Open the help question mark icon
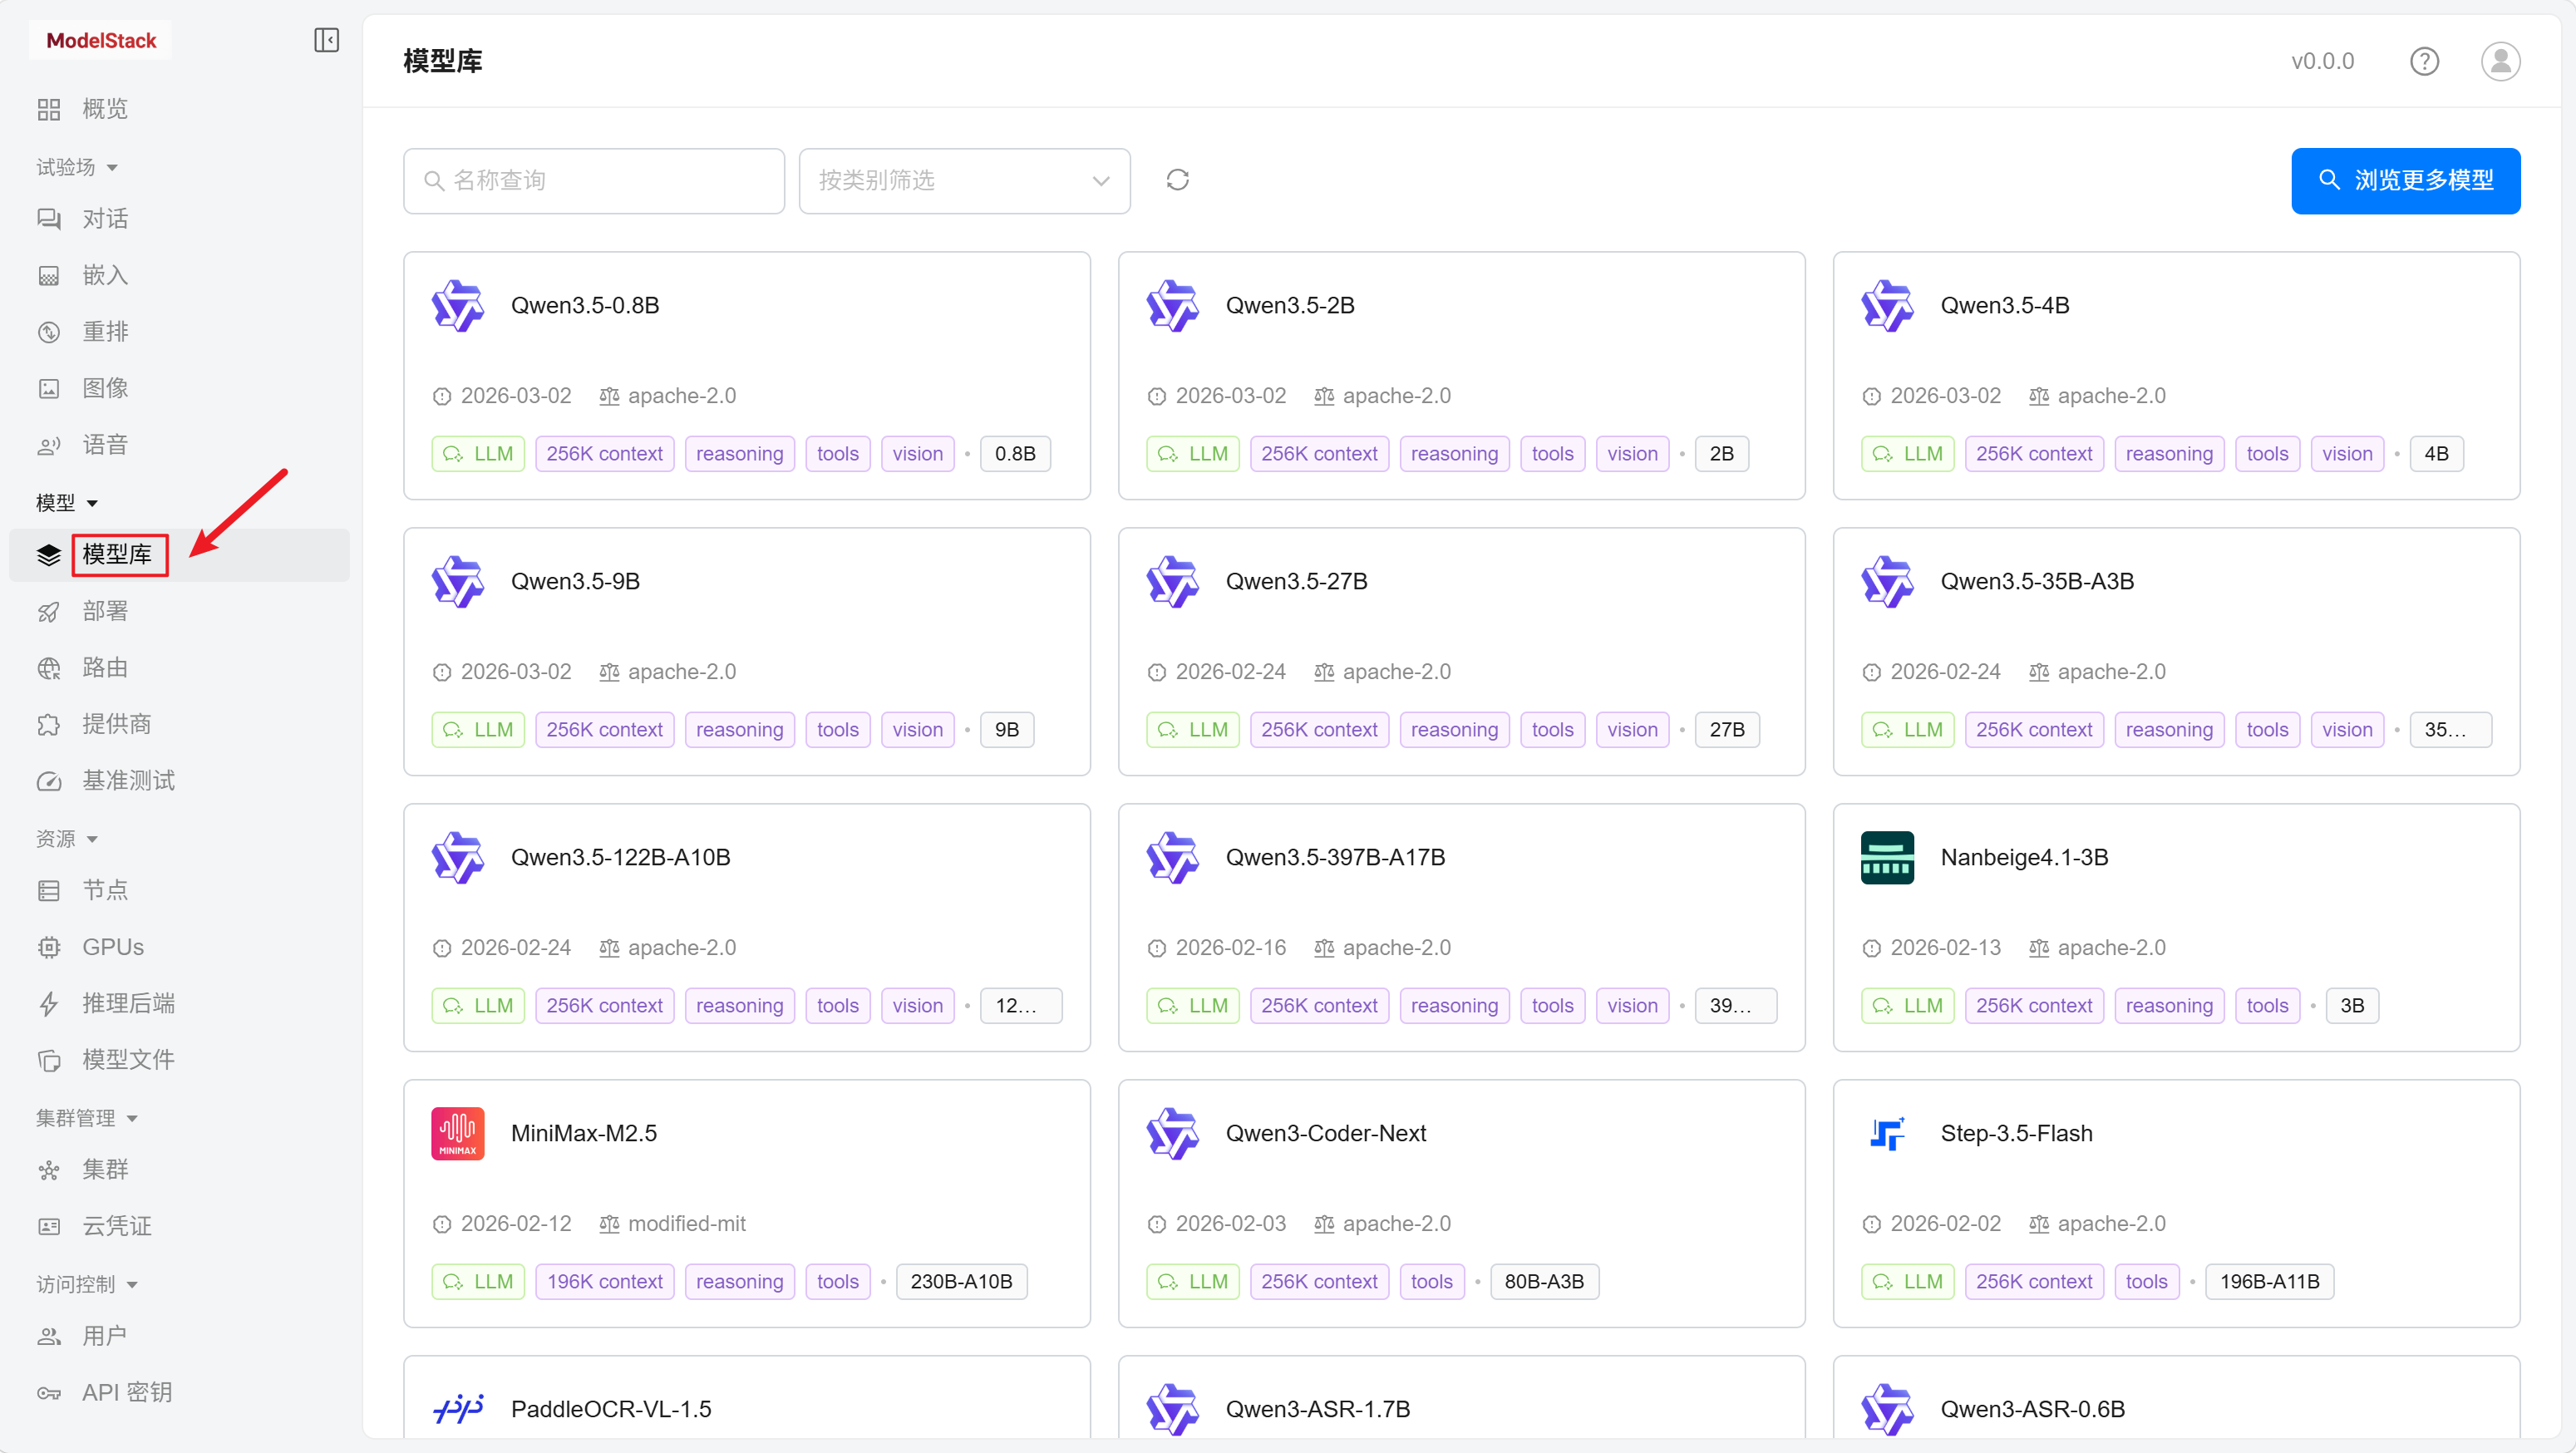Viewport: 2576px width, 1453px height. click(x=2424, y=61)
